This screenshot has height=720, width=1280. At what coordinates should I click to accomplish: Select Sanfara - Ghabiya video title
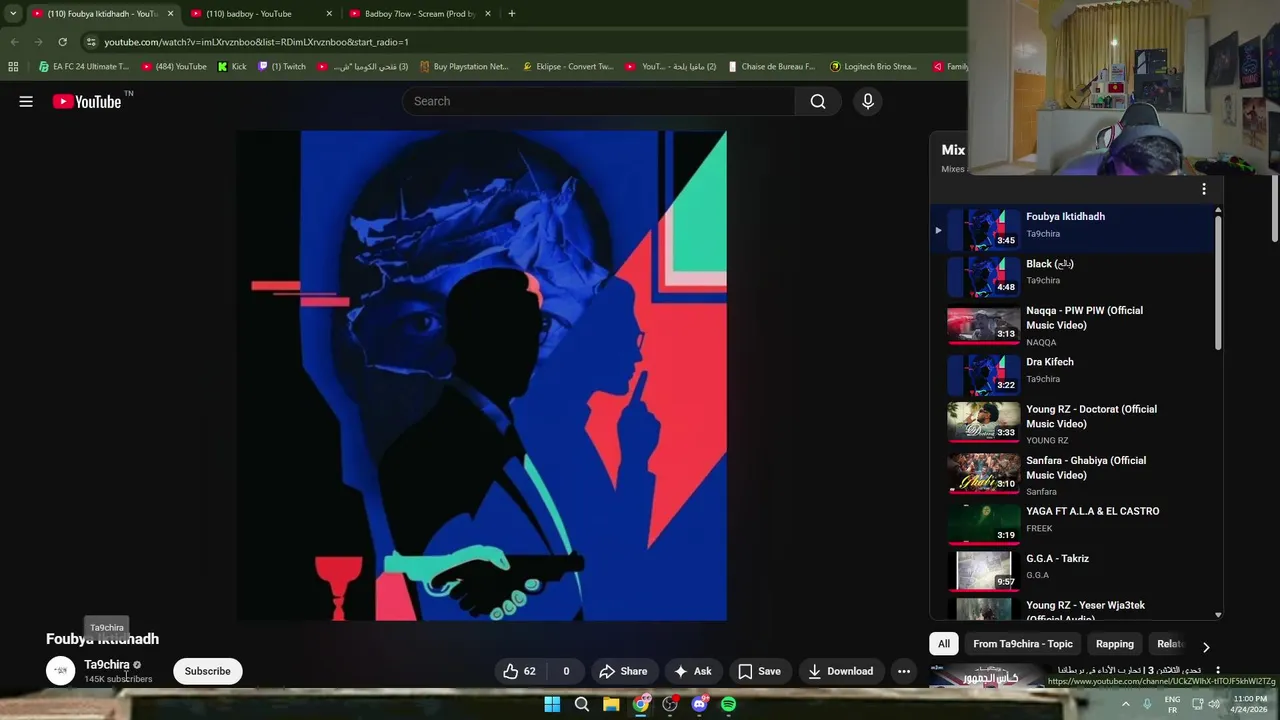click(1086, 467)
